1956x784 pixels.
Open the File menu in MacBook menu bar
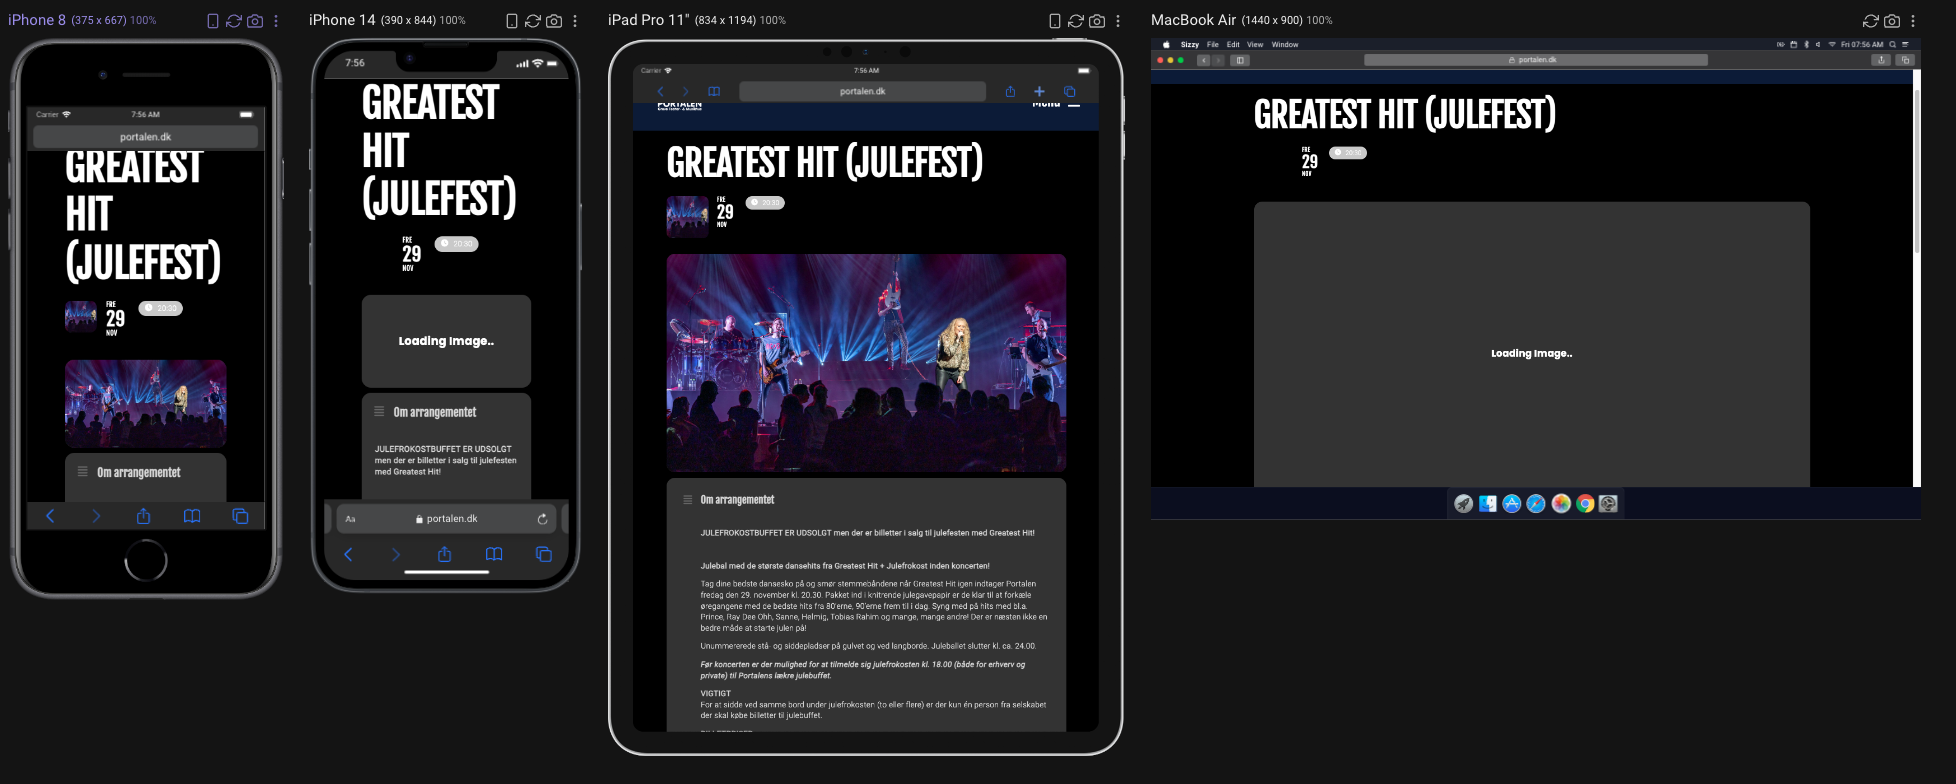tap(1212, 45)
